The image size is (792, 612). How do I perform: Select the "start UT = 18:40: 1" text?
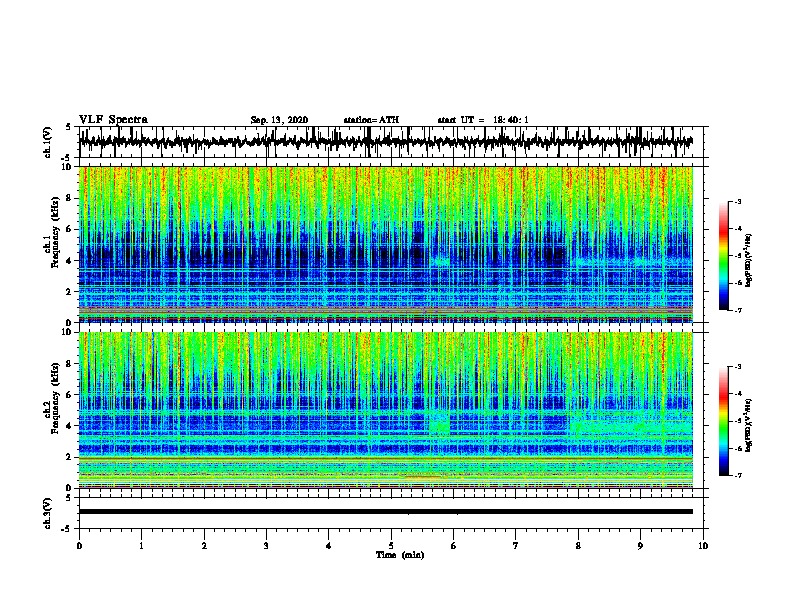tap(483, 120)
